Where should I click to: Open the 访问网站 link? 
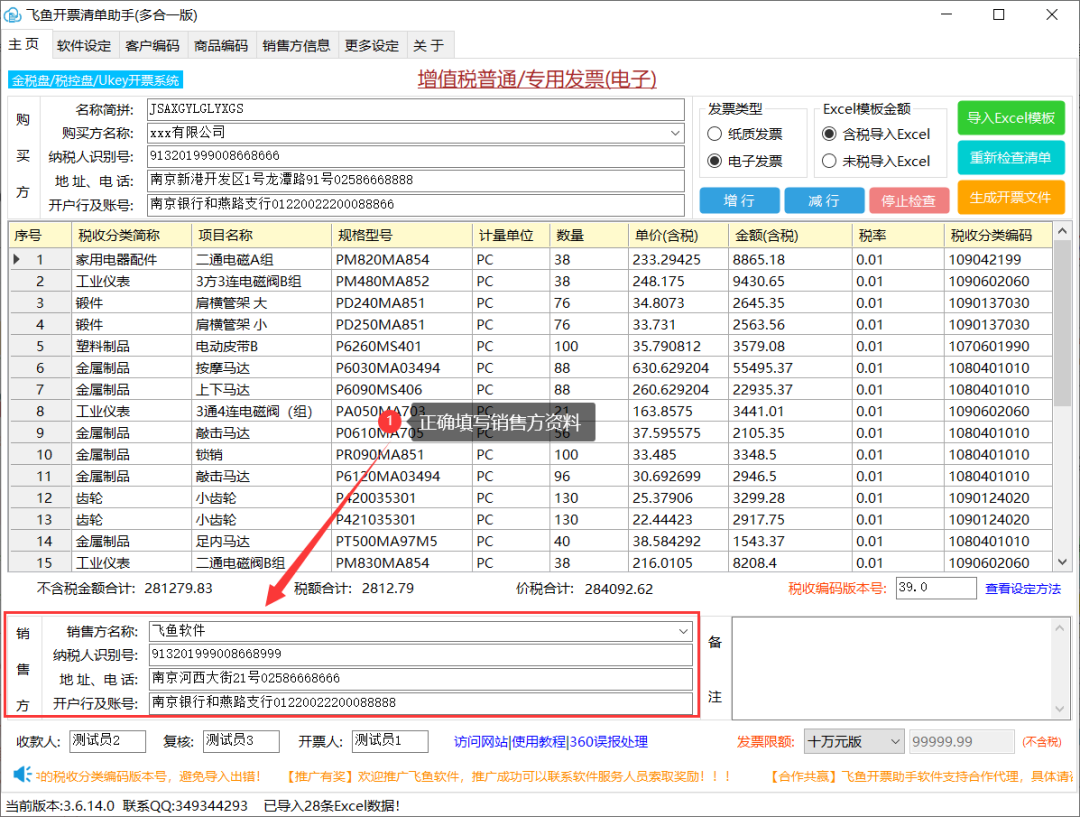[481, 742]
